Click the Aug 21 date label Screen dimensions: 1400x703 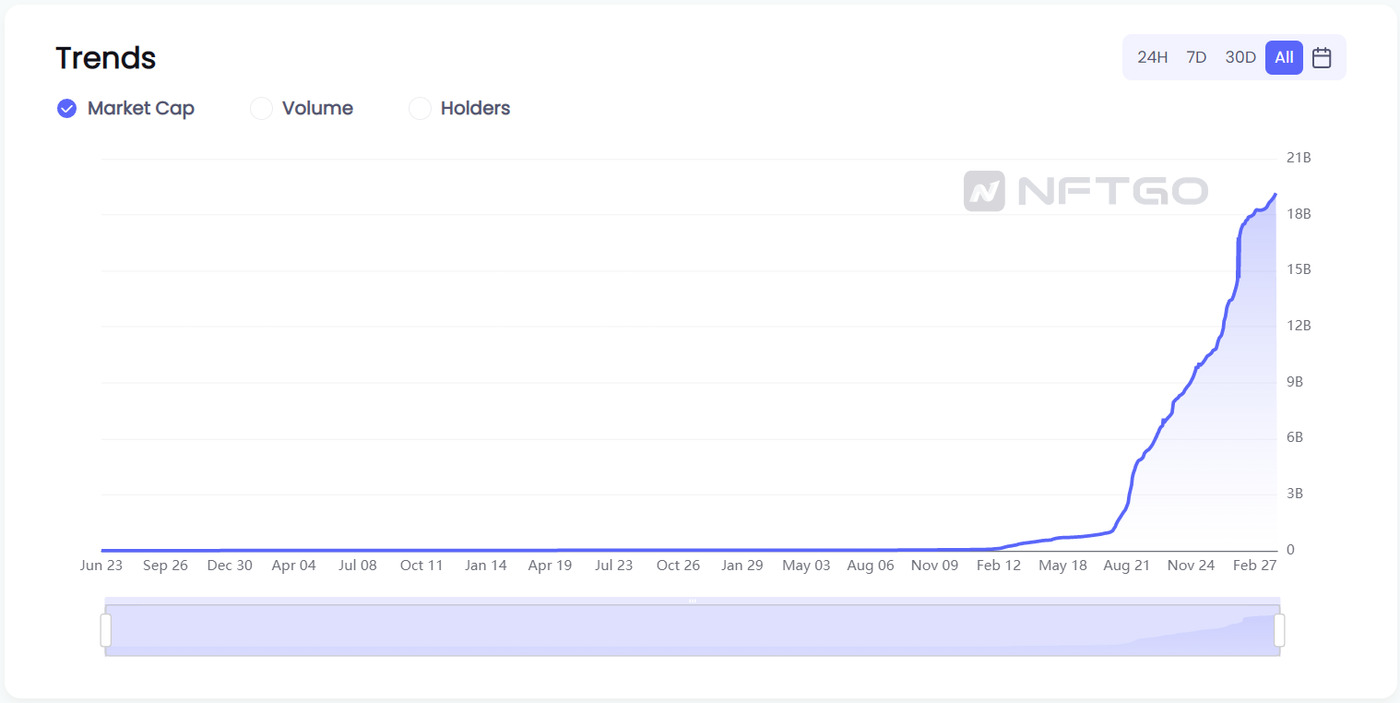1126,565
